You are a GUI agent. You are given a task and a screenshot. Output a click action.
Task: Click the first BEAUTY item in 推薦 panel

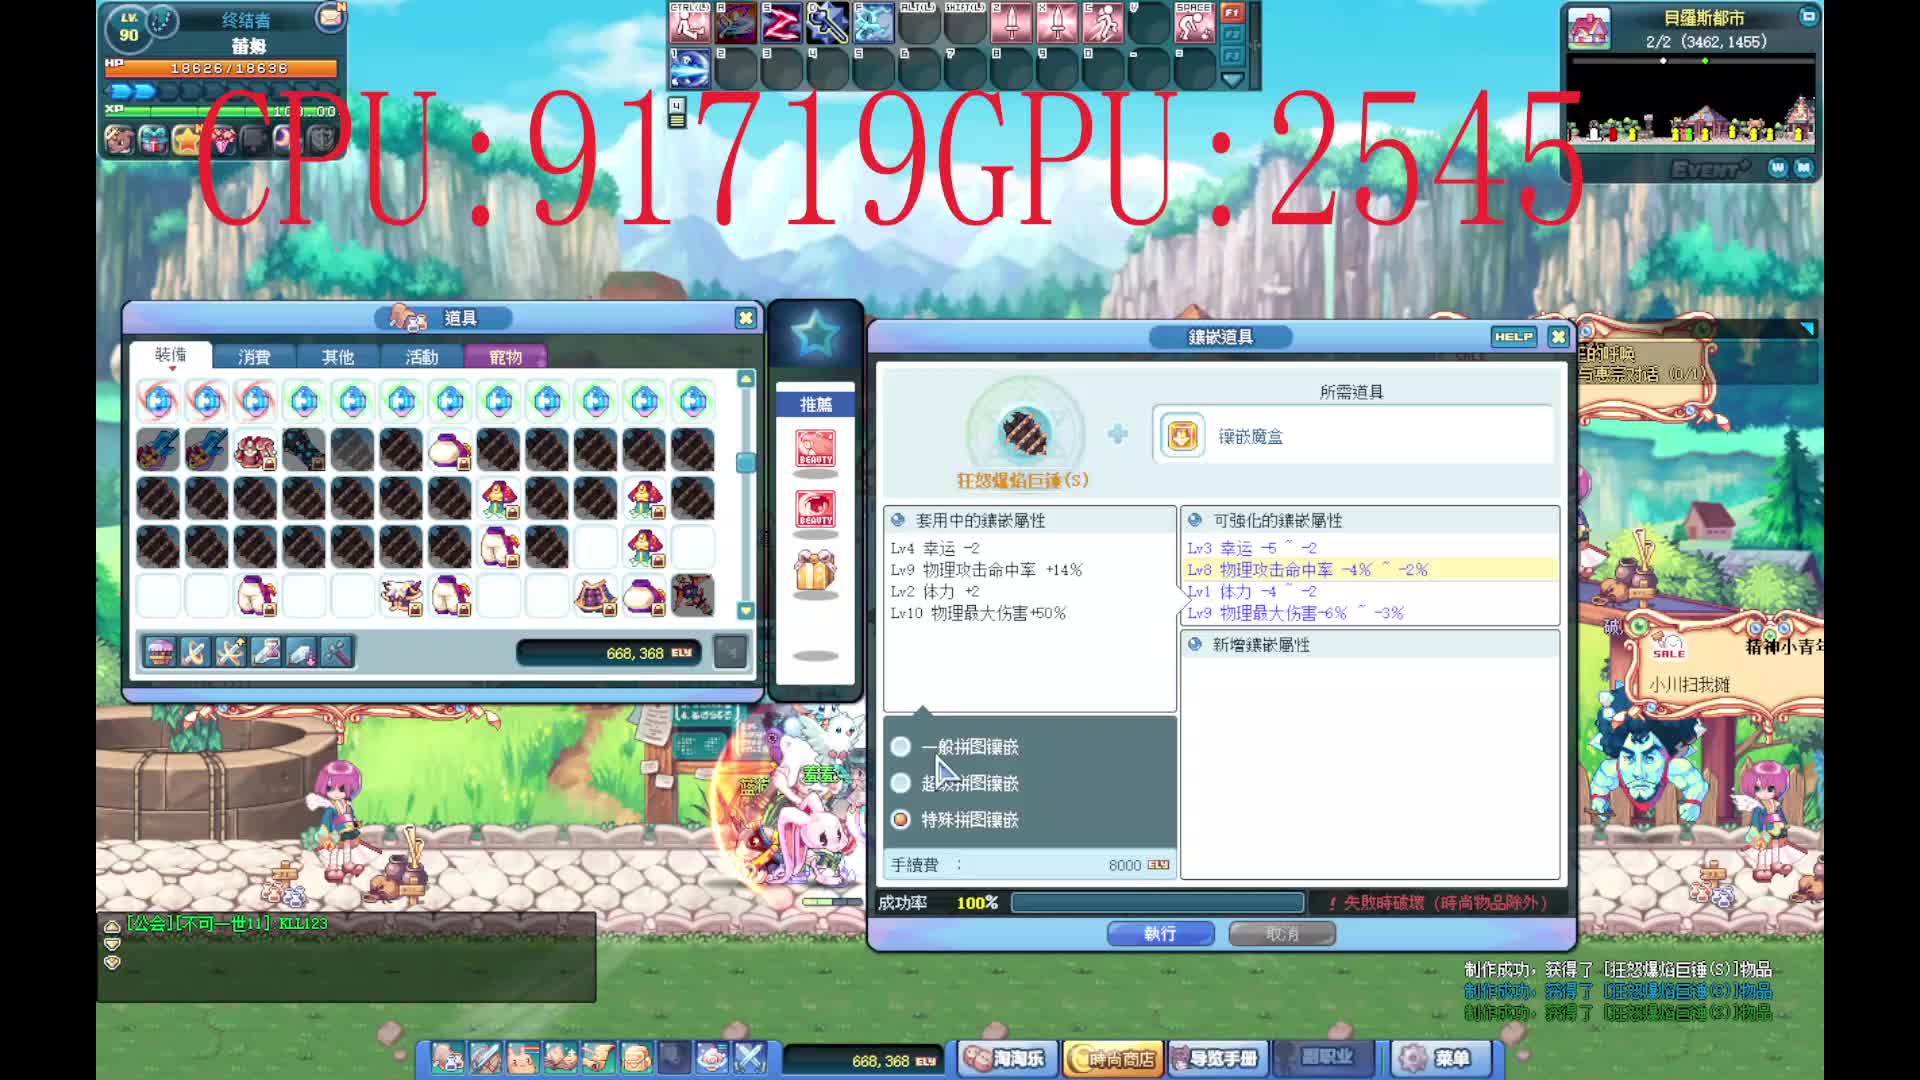click(x=815, y=449)
